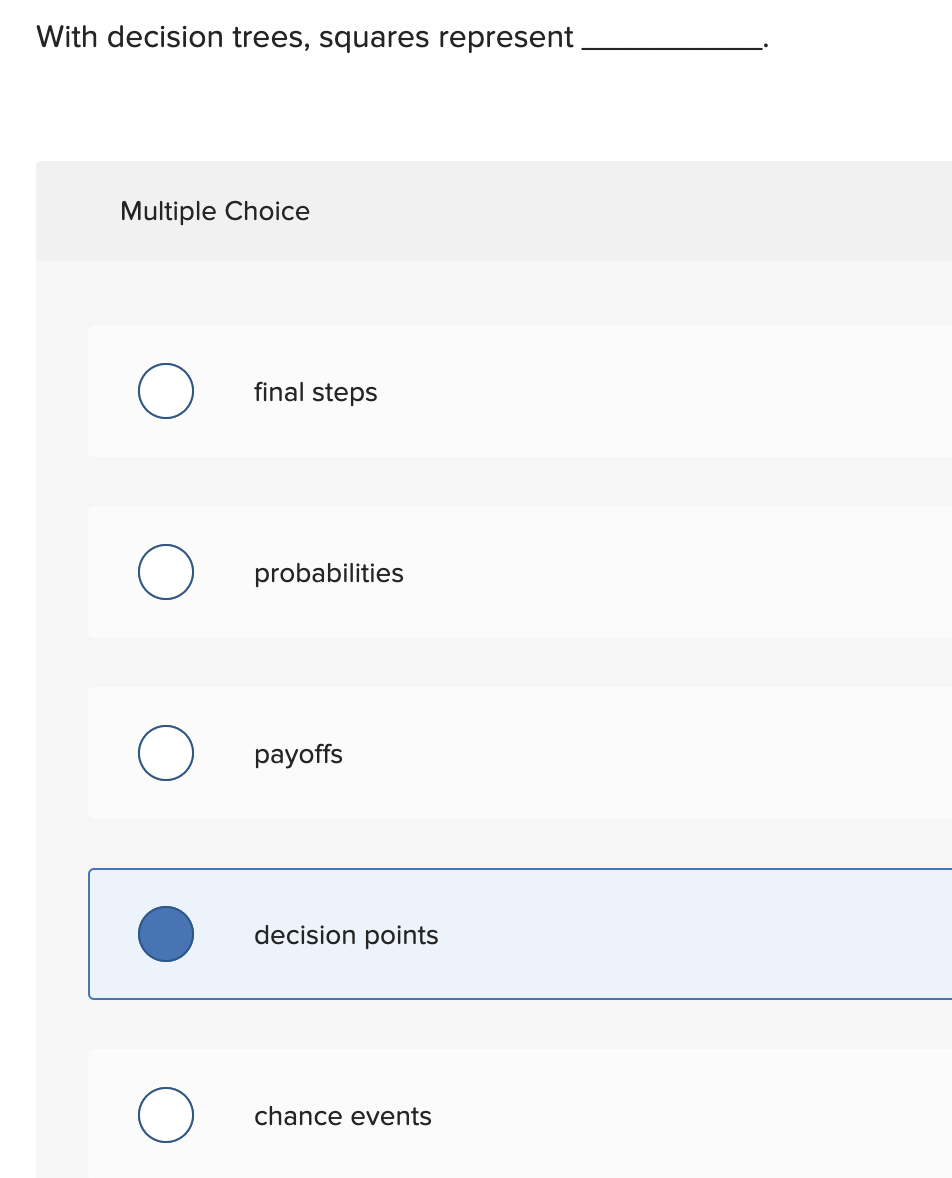Image resolution: width=952 pixels, height=1178 pixels.
Task: Choose the bottommost answer radio button
Action: tap(165, 1115)
